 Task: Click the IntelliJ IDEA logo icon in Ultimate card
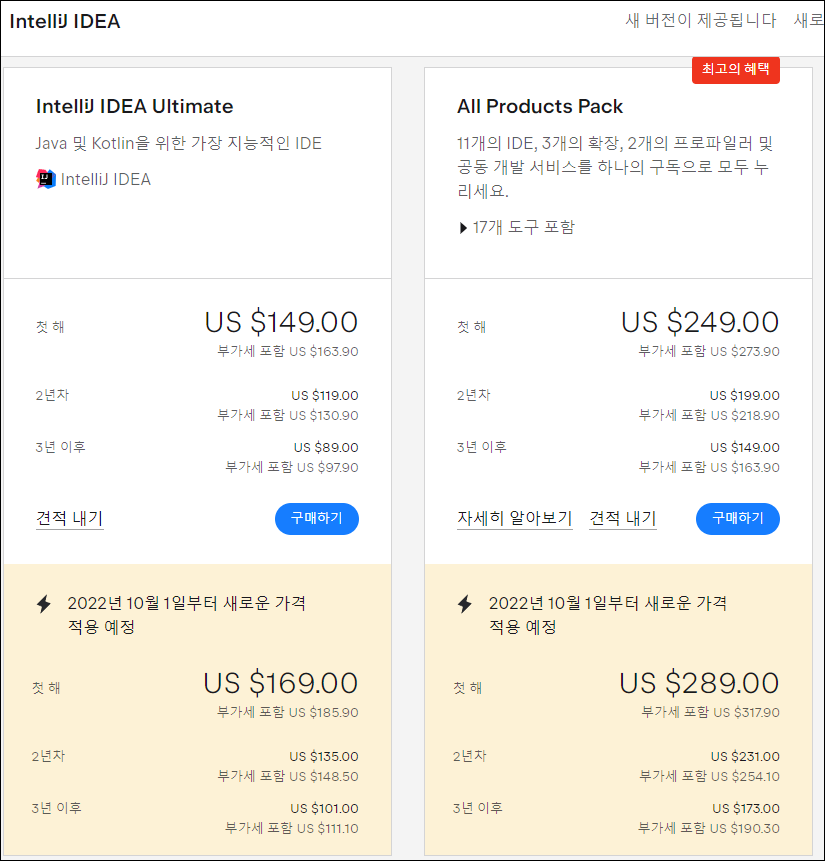45,179
